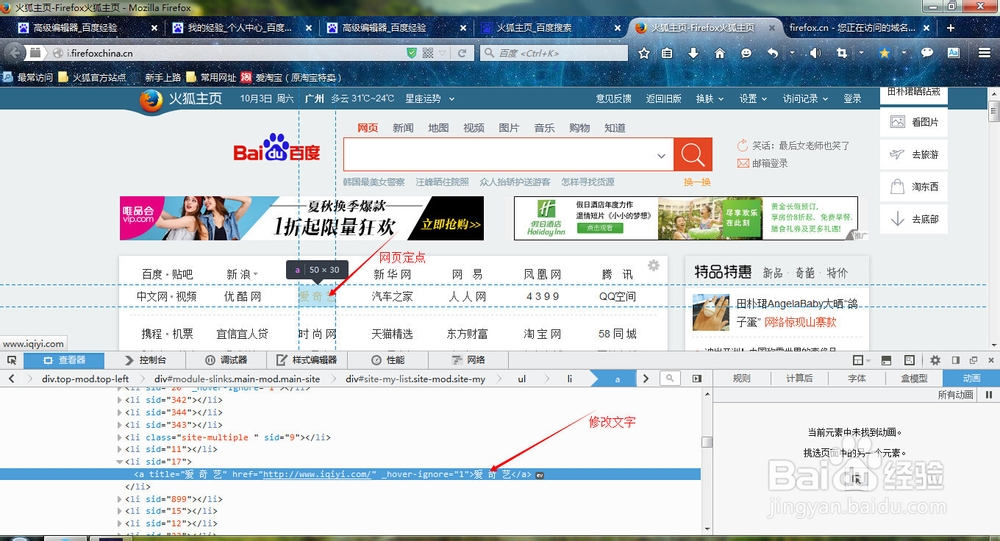Click the undo closed tab arrow icon
This screenshot has width=1000, height=541.
772,53
